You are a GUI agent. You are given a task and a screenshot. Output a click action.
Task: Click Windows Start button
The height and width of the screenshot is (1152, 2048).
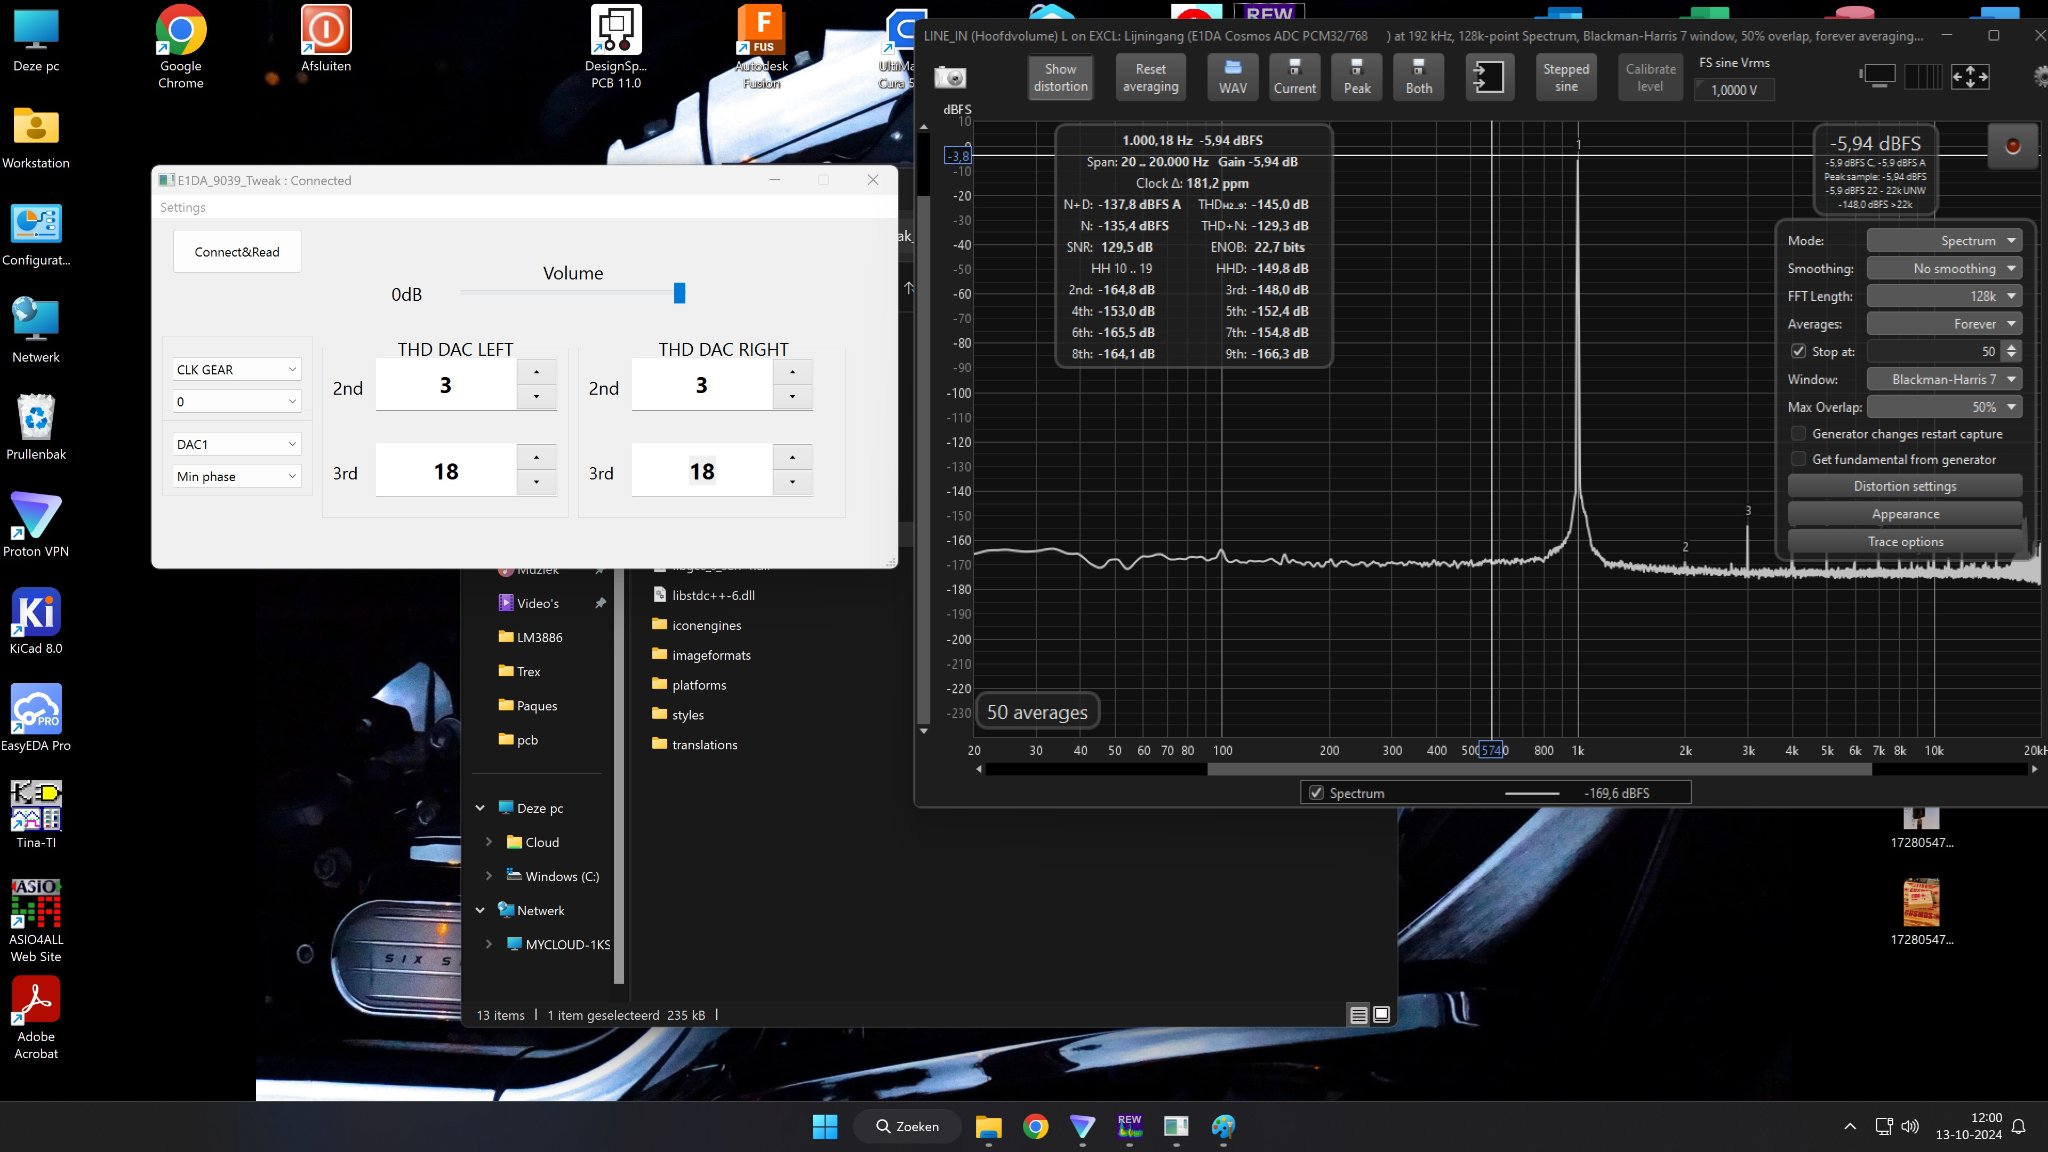pyautogui.click(x=825, y=1127)
